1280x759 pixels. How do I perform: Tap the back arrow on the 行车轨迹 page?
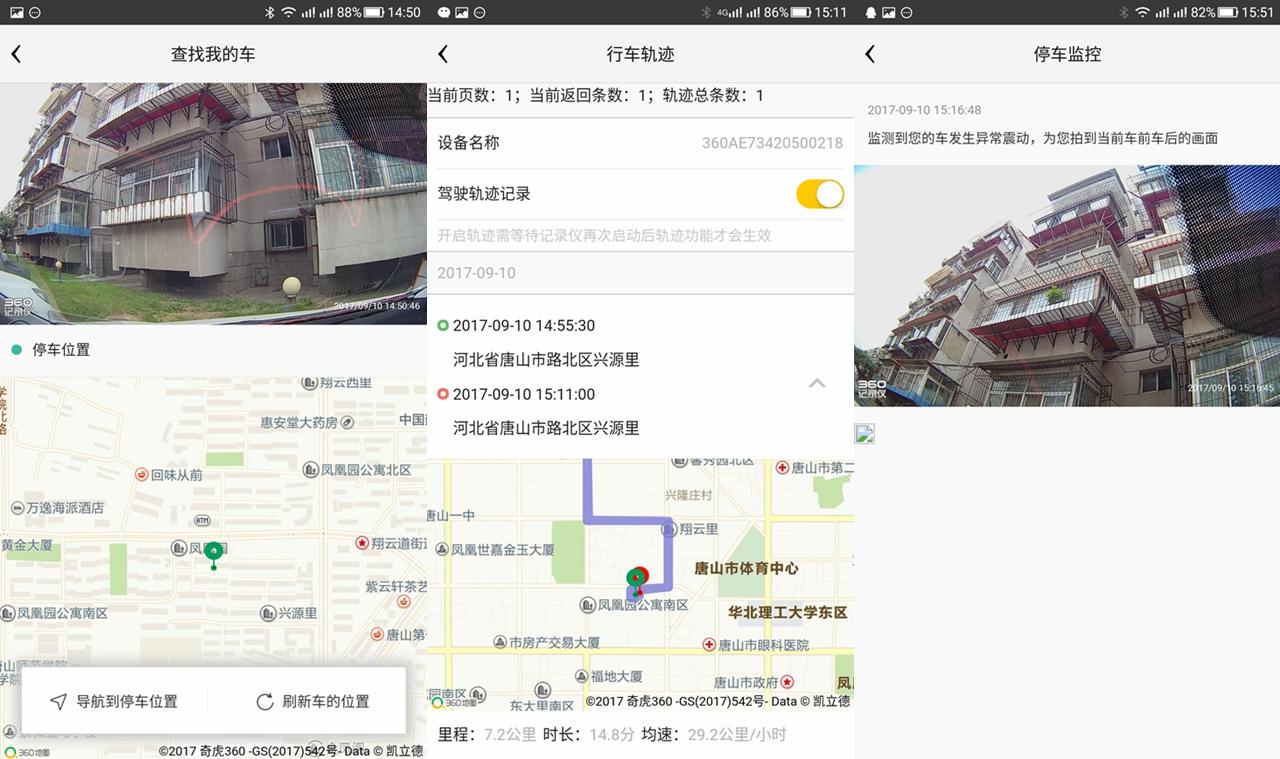click(444, 54)
